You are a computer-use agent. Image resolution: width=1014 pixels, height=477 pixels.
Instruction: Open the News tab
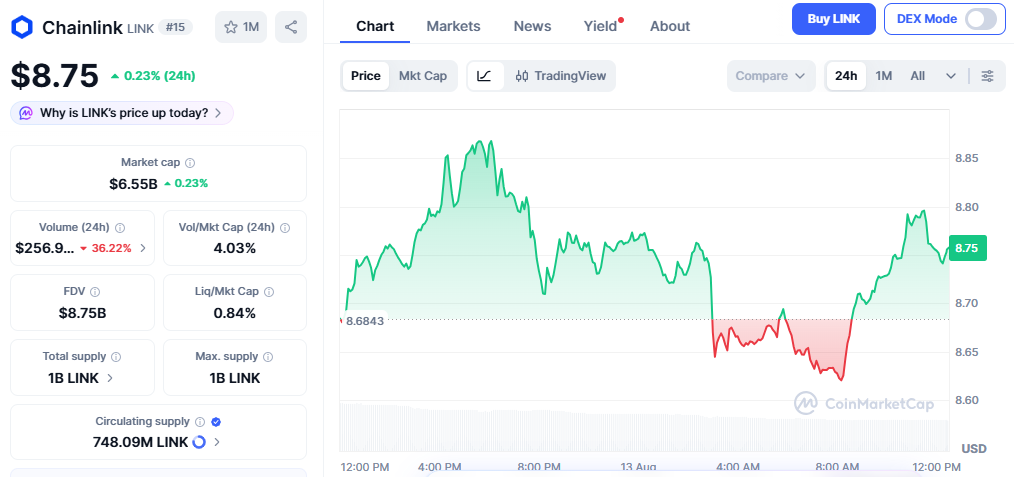[x=532, y=26]
